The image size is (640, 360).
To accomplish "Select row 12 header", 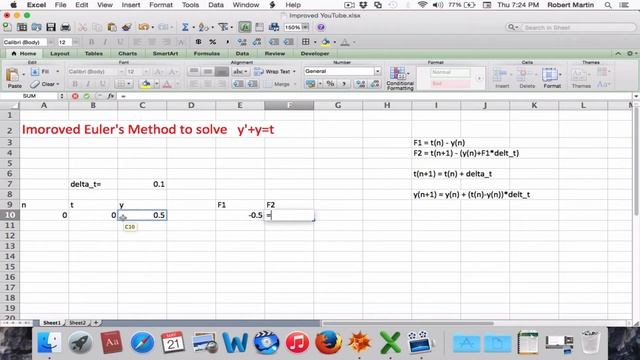I will [x=10, y=236].
